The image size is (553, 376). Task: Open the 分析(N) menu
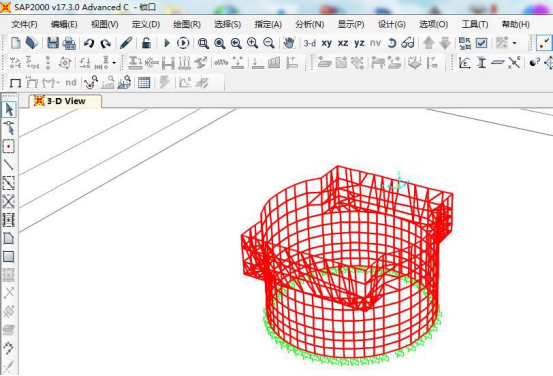coord(310,24)
